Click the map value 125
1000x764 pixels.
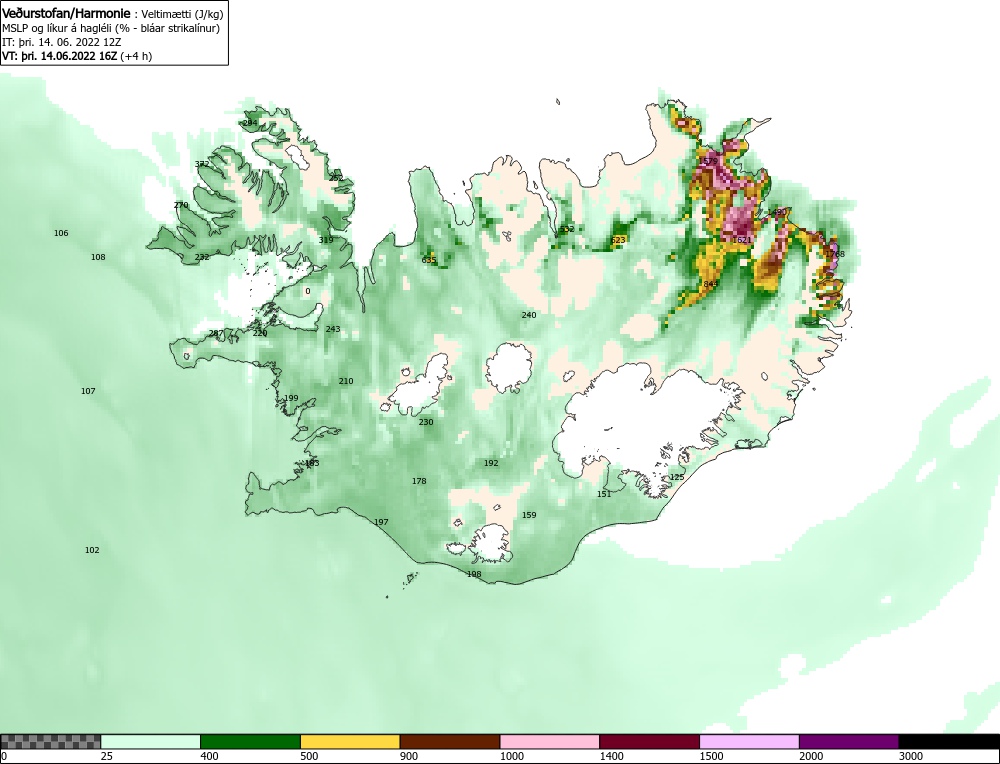(677, 477)
